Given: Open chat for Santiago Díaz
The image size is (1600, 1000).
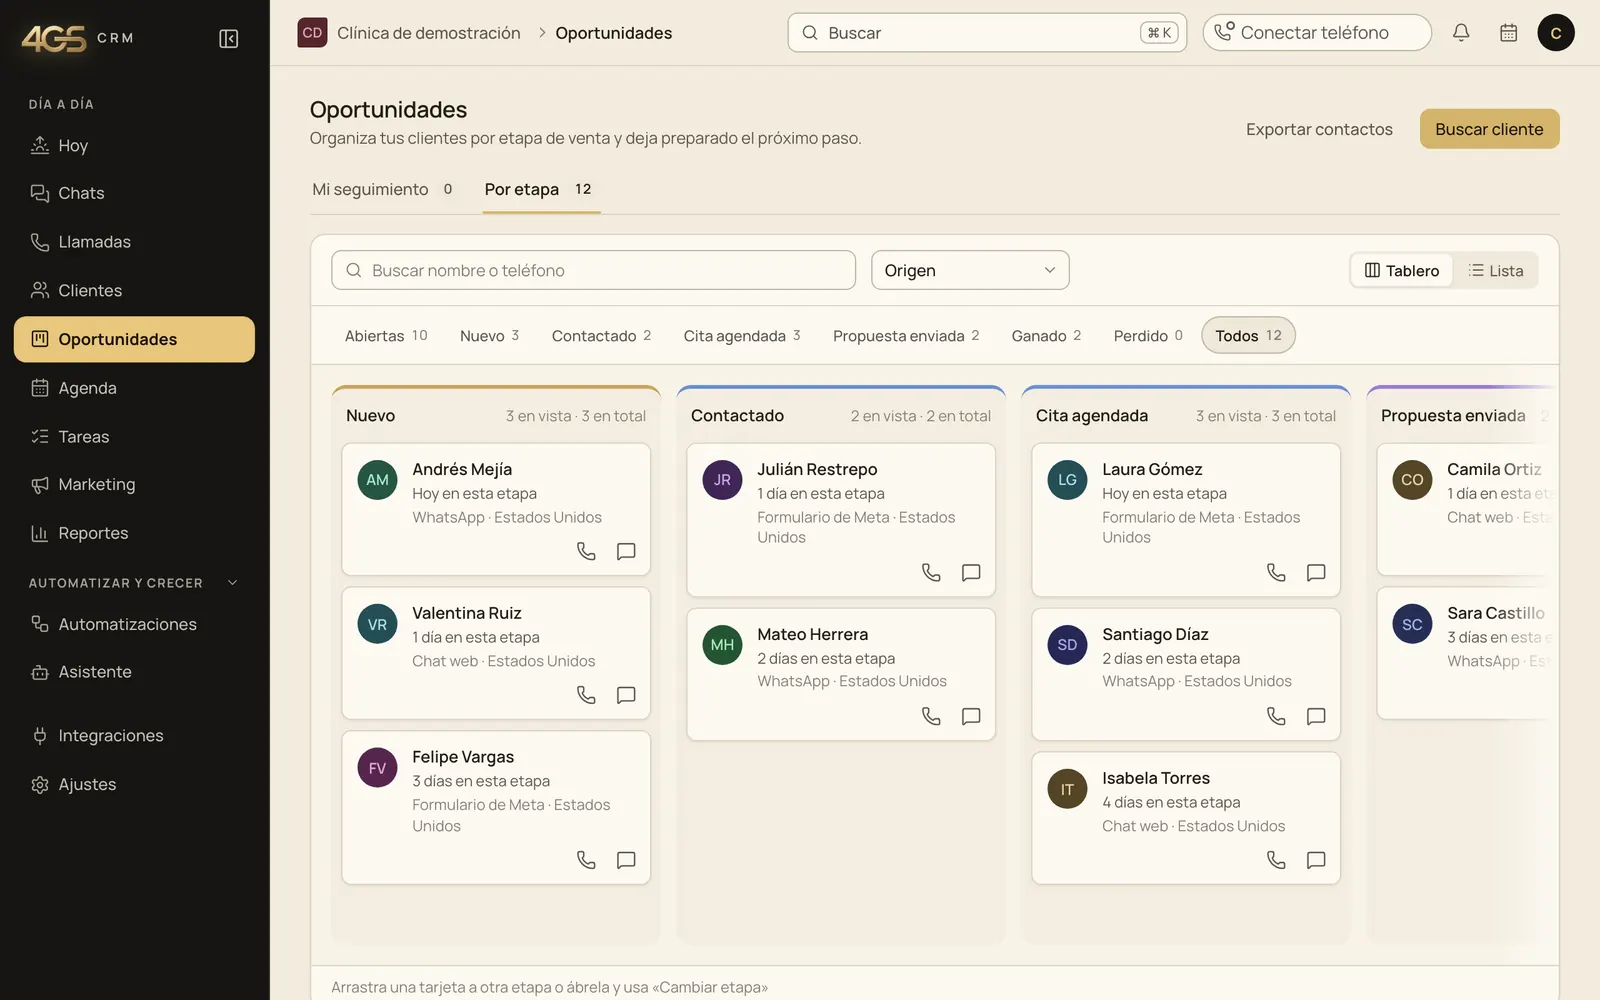Looking at the screenshot, I should [1316, 716].
